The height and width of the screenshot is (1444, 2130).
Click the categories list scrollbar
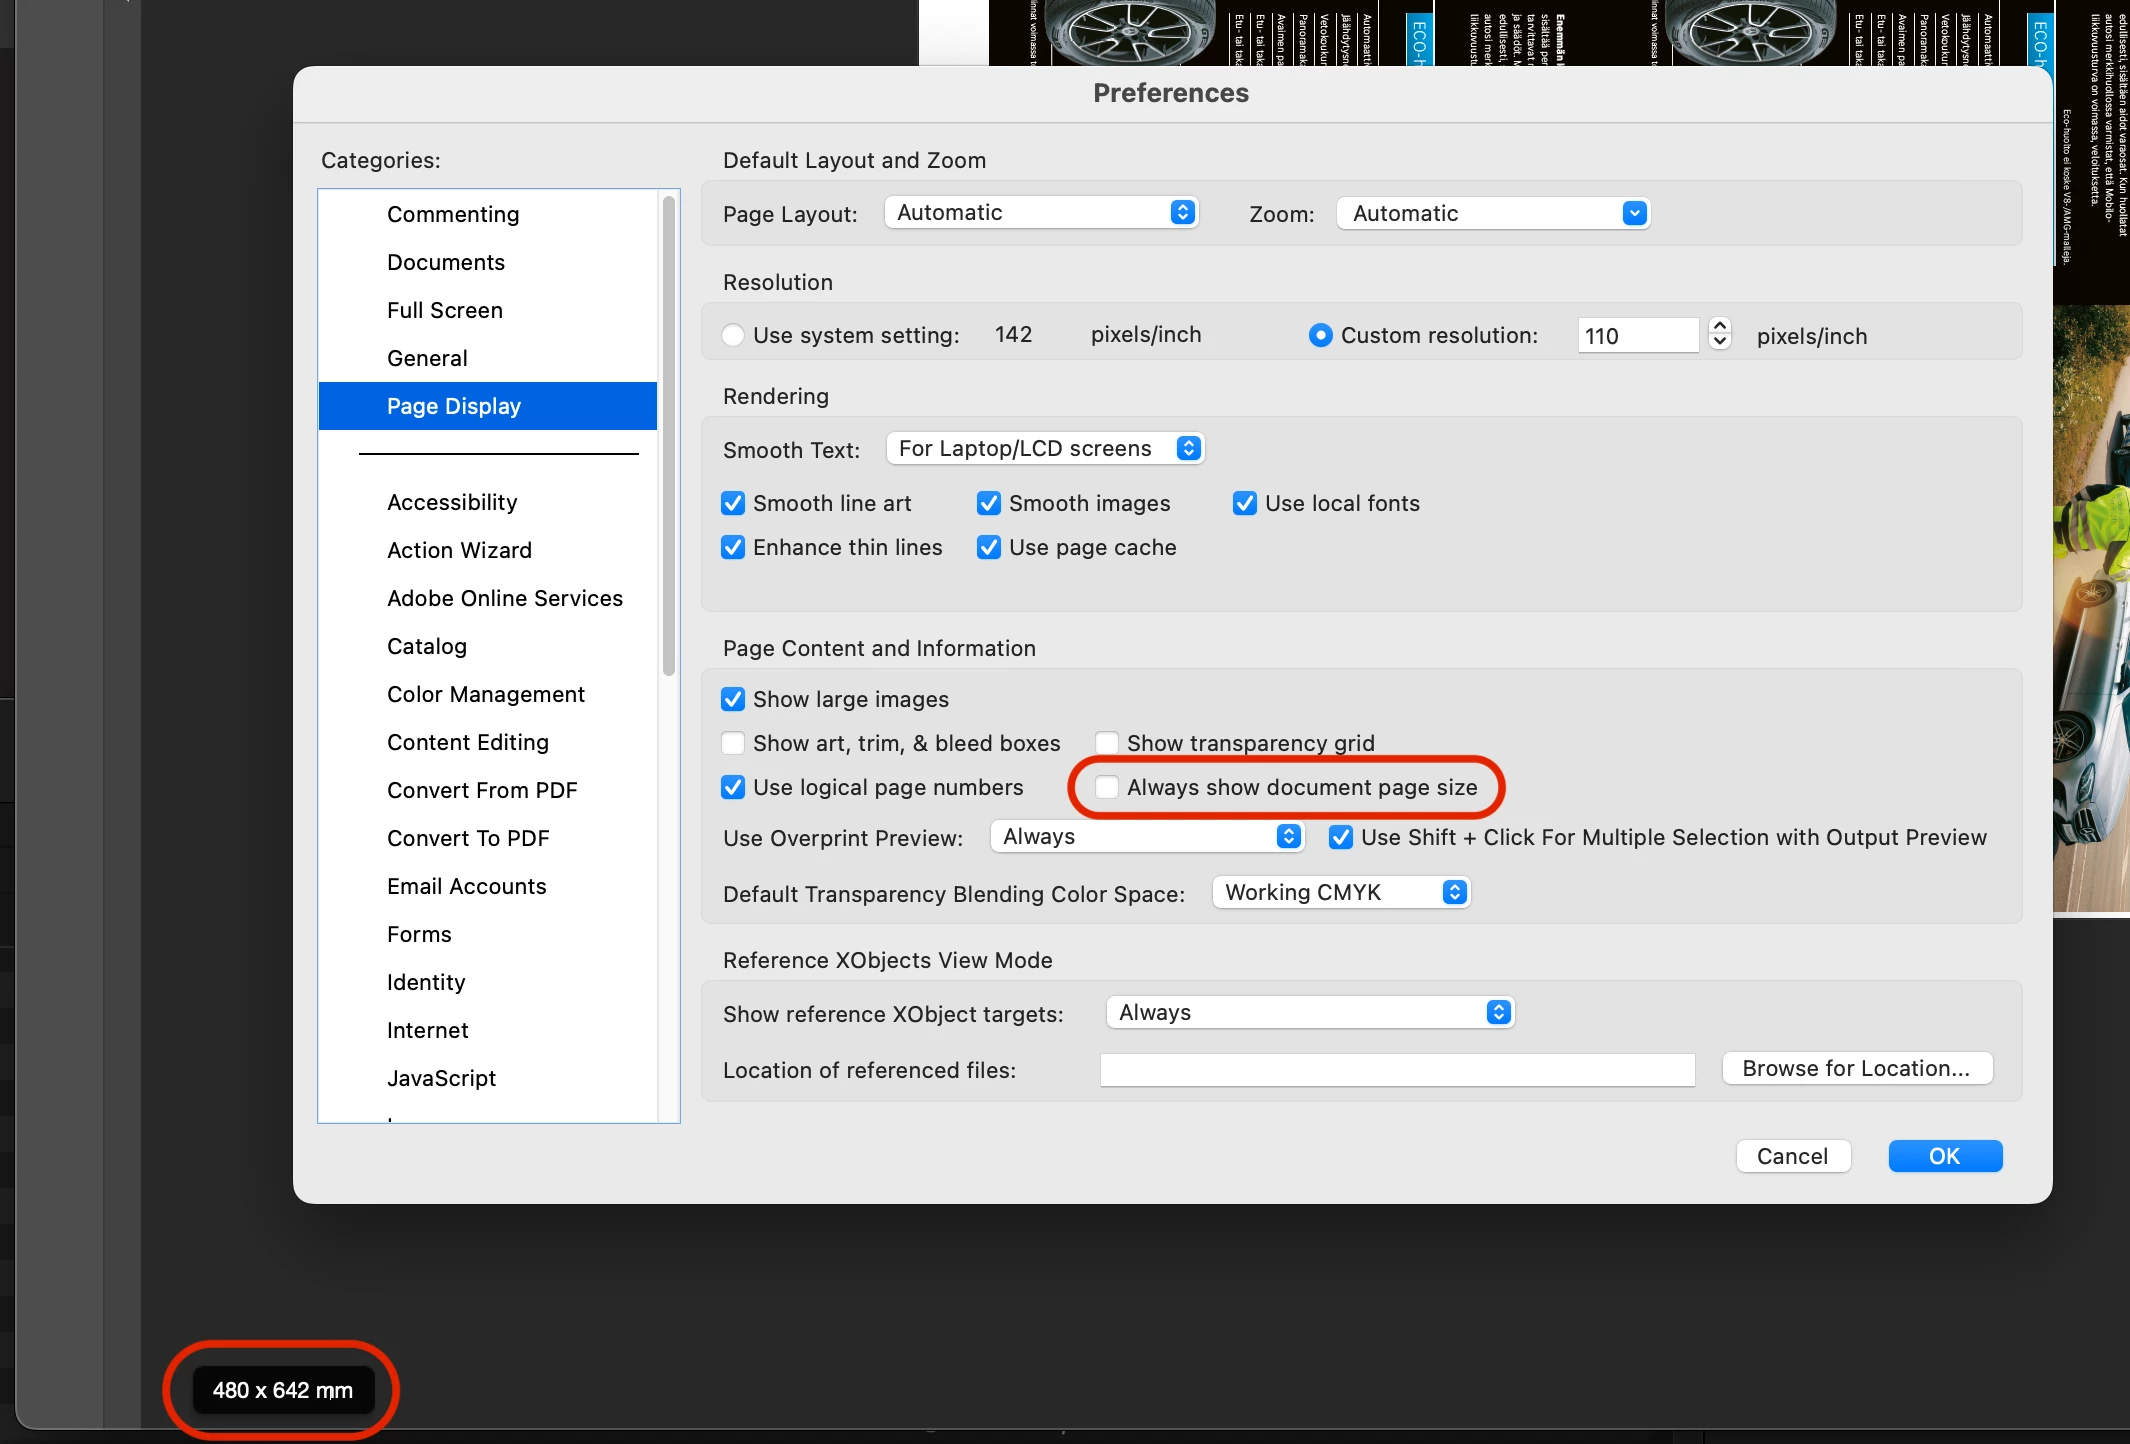[668, 437]
